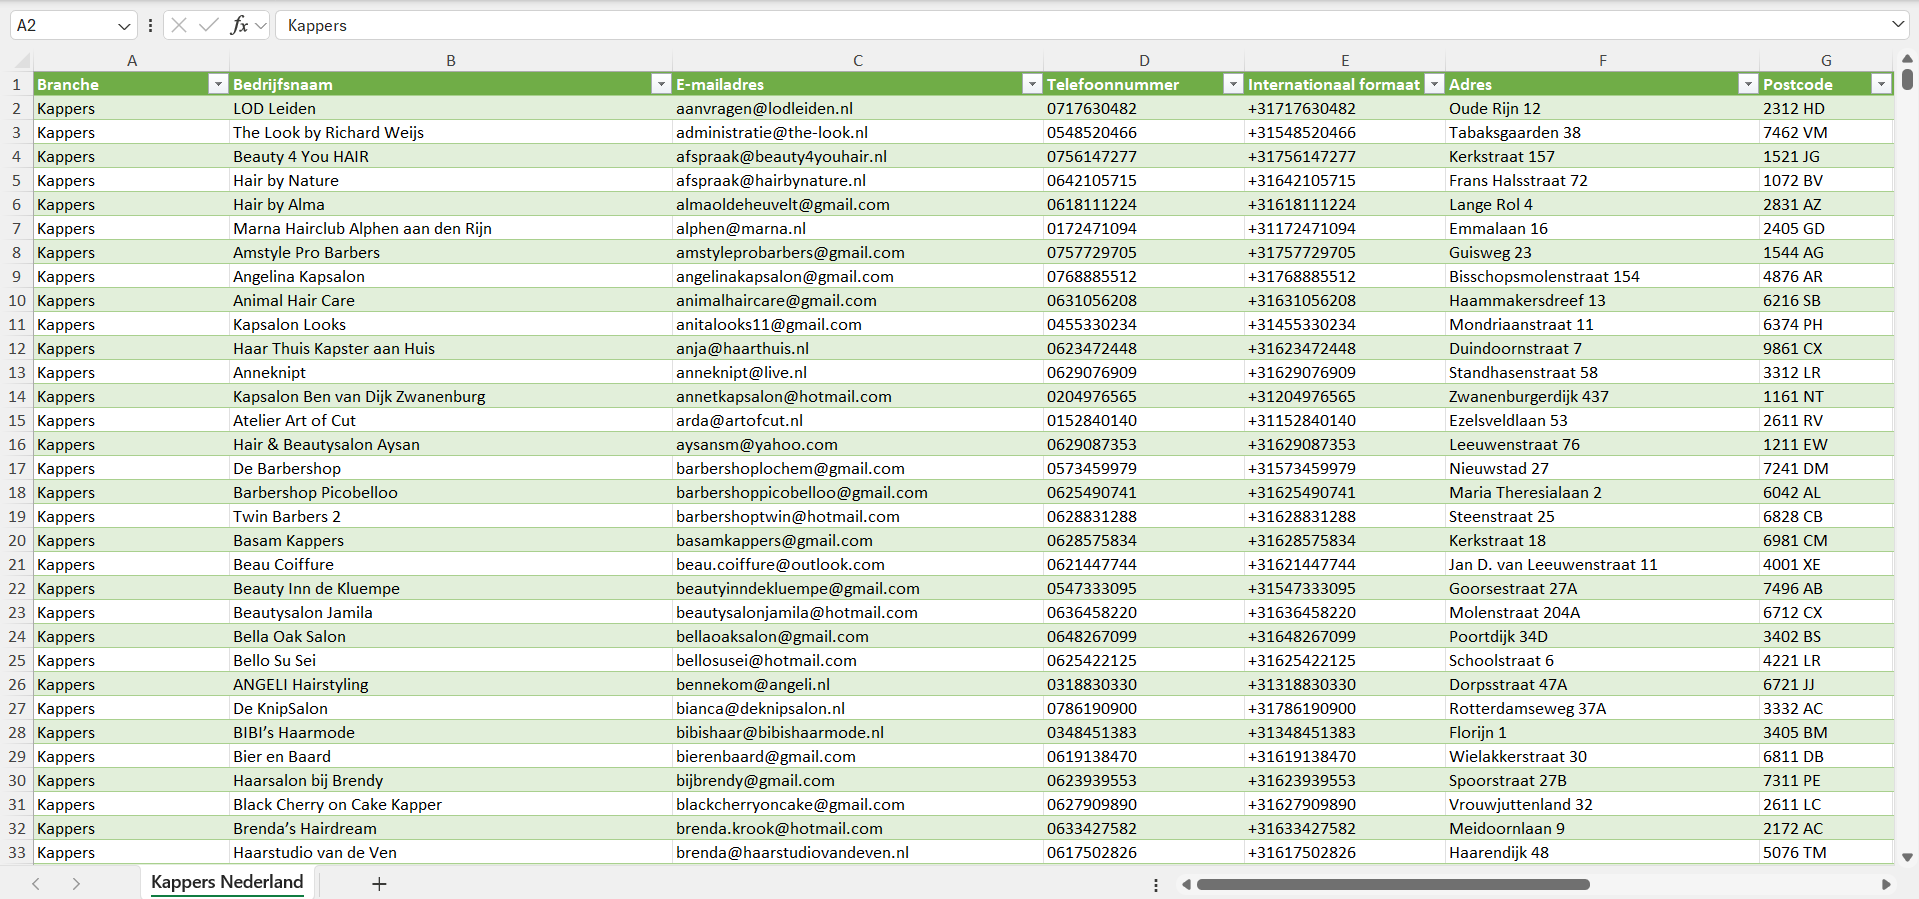This screenshot has width=1919, height=899.
Task: Click the horizontal scrollbar right arrow
Action: 1886,884
